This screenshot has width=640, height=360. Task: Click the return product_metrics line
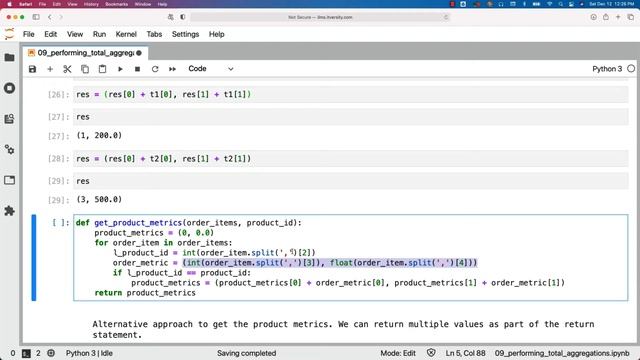tap(145, 293)
